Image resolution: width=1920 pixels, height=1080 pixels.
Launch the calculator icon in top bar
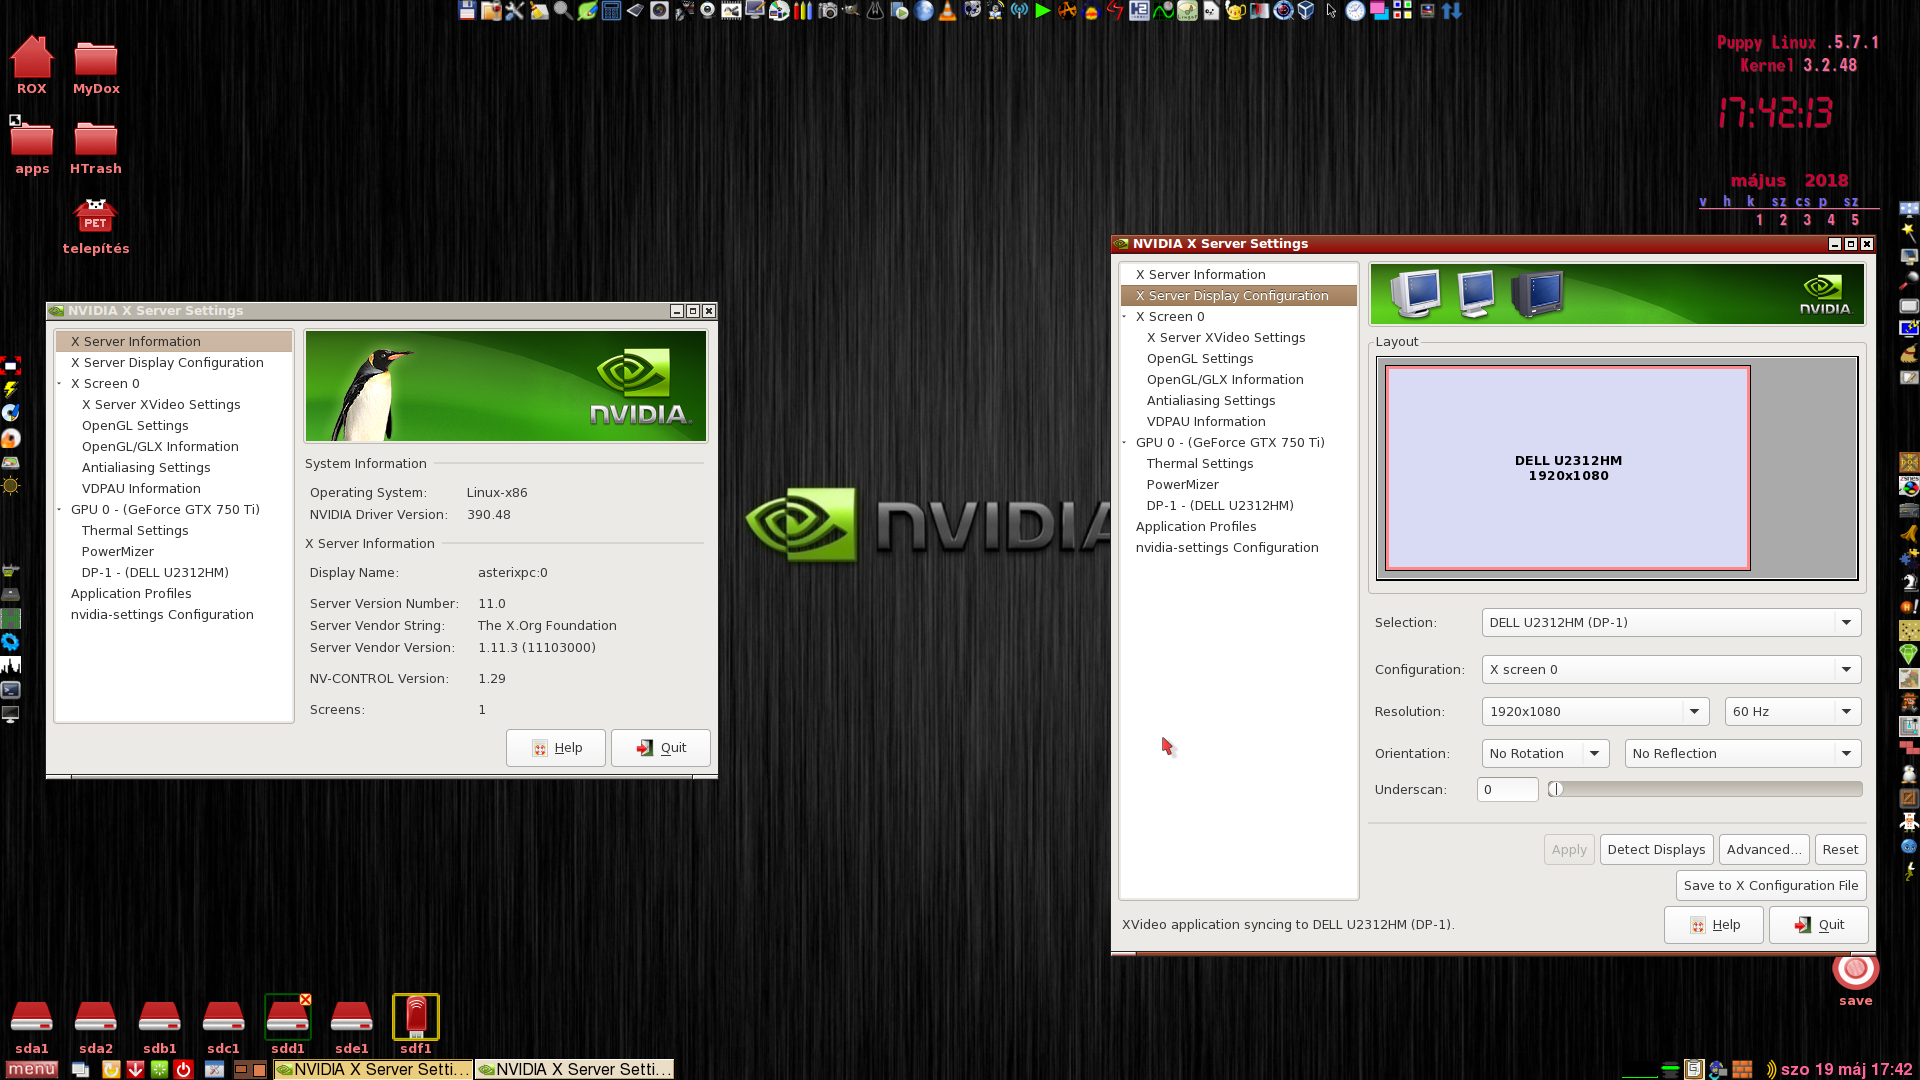(610, 11)
